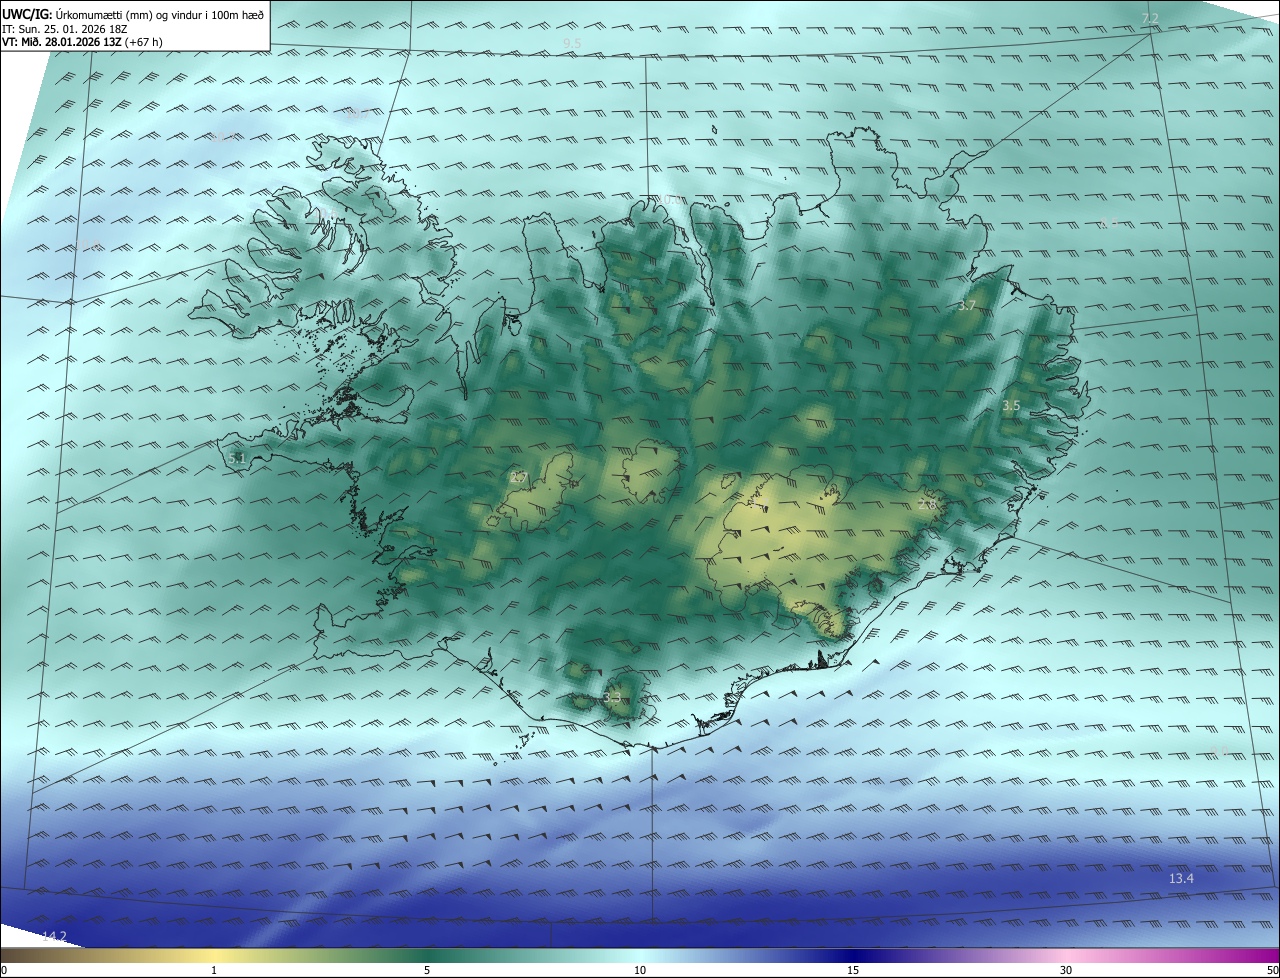
Task: Click the 3.5 value label on the map
Action: pyautogui.click(x=1011, y=406)
